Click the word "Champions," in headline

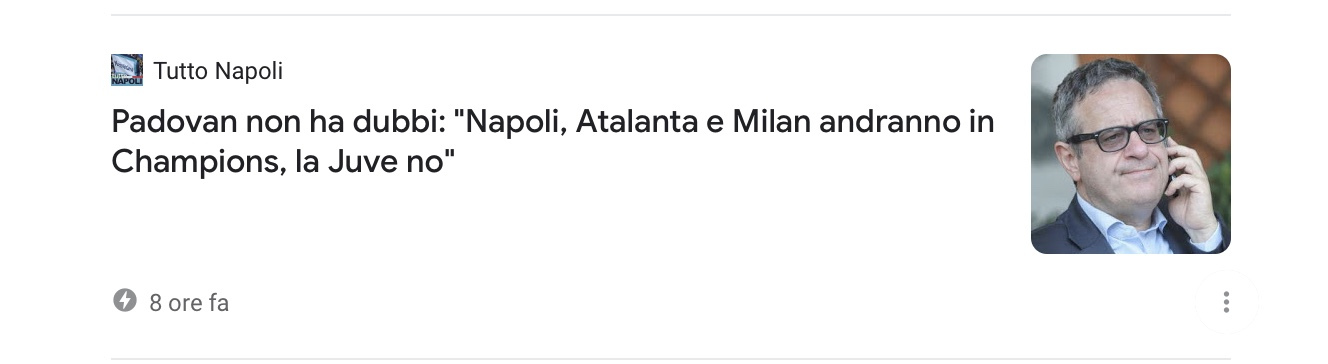coord(199,162)
